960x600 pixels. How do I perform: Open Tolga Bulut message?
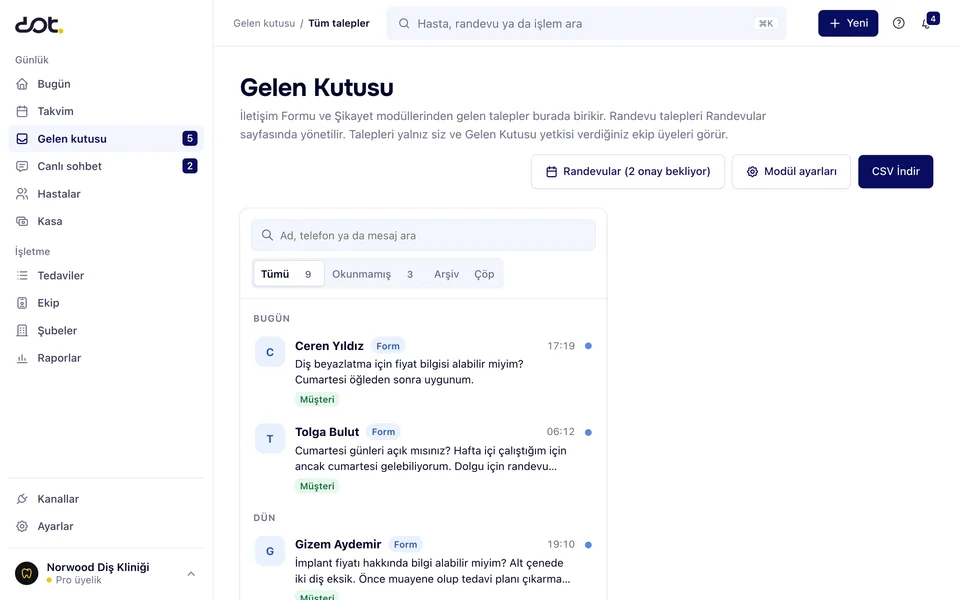pyautogui.click(x=423, y=459)
